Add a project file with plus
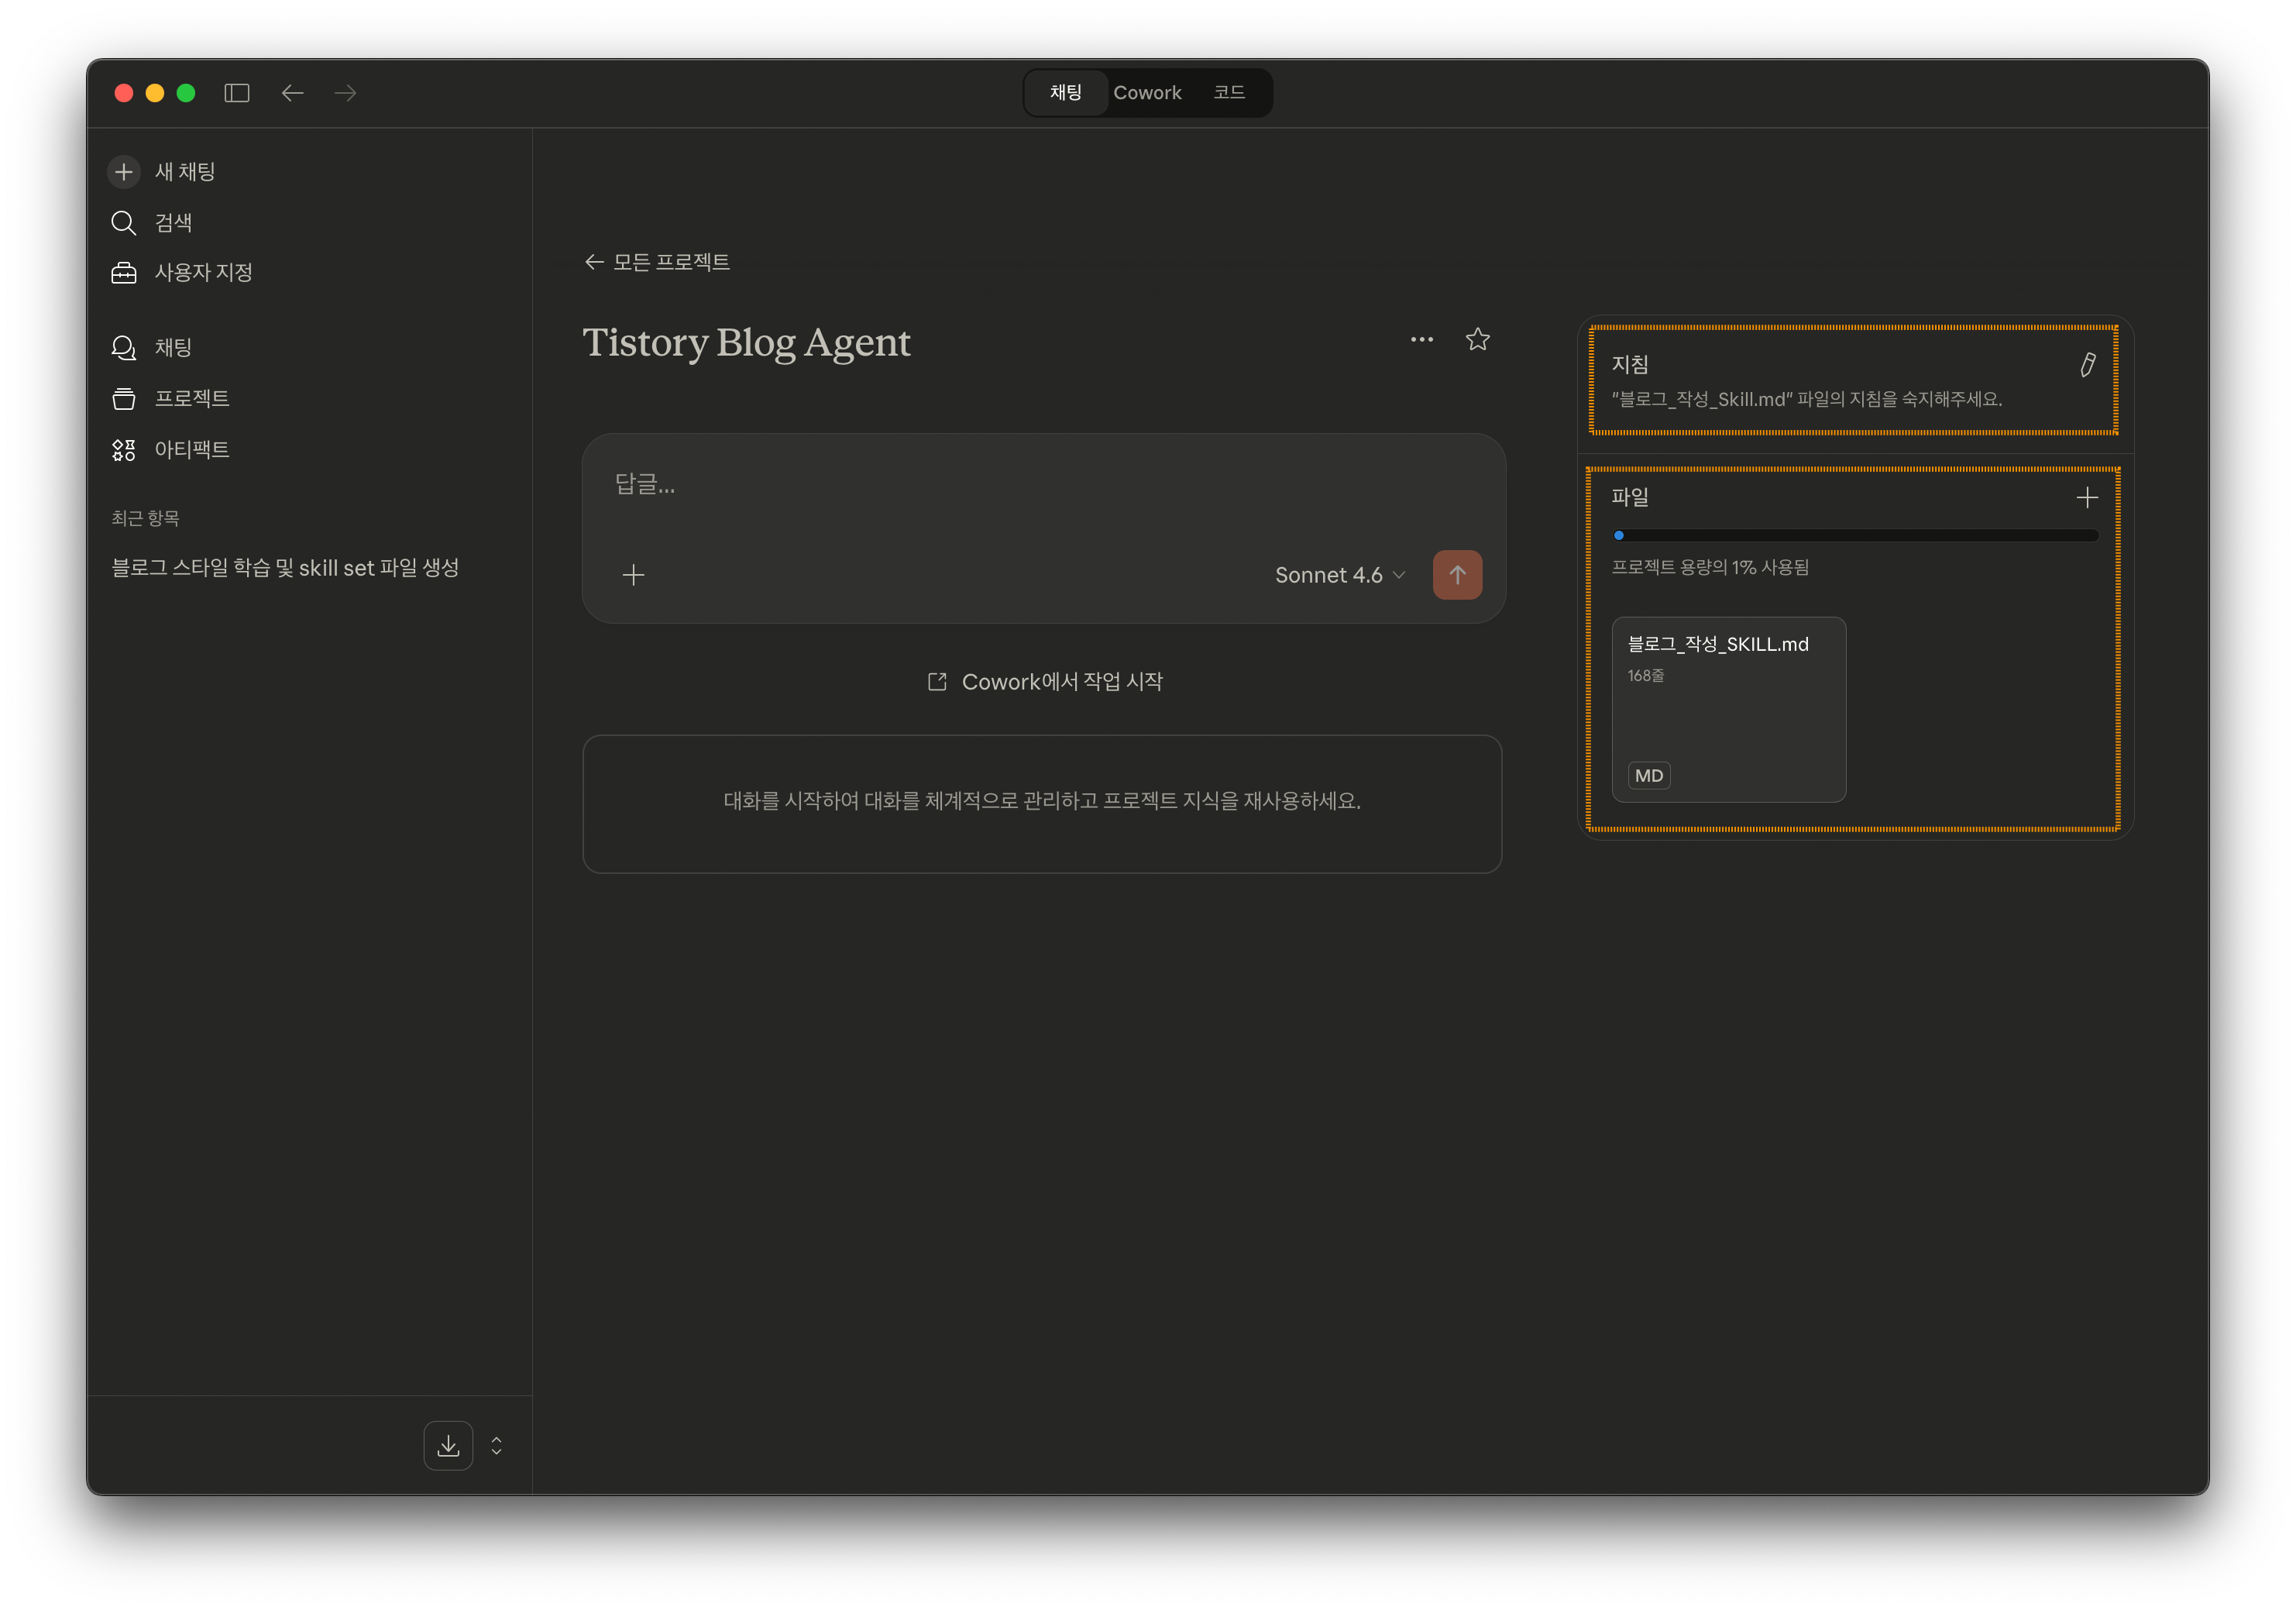This screenshot has width=2296, height=1610. tap(2086, 498)
